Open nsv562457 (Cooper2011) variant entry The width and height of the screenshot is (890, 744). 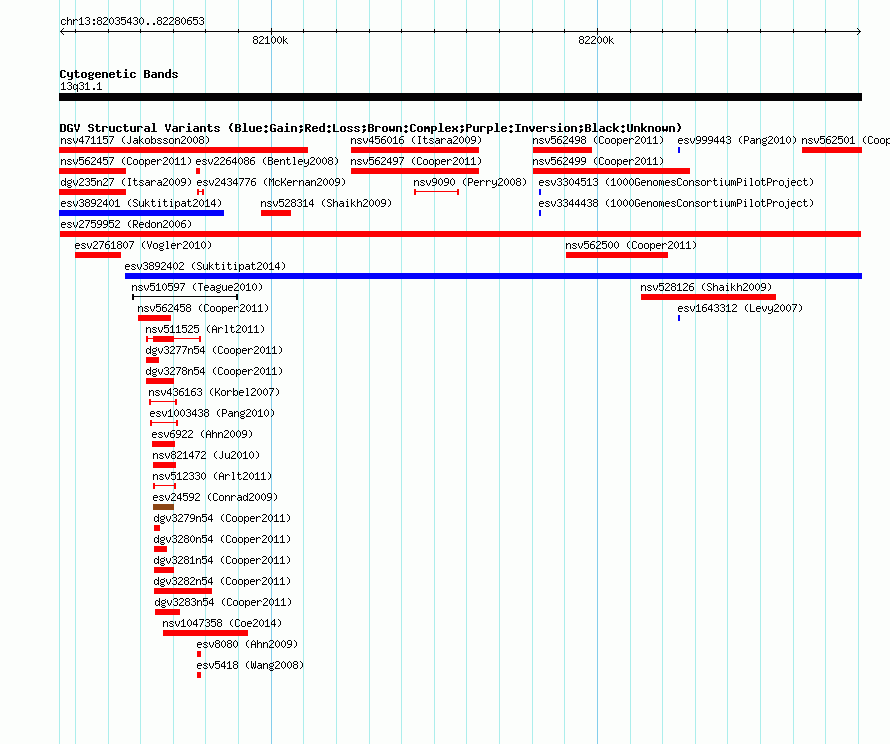click(126, 161)
